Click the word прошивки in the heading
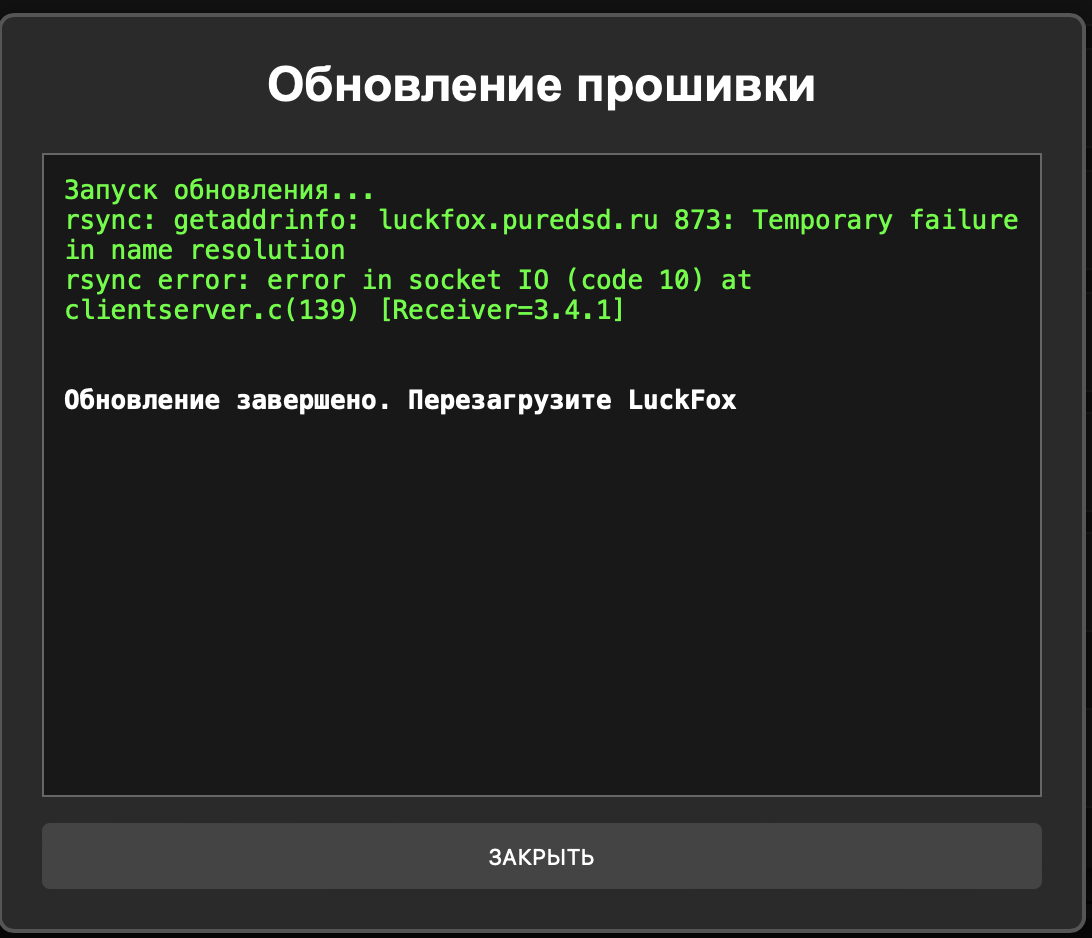1092x938 pixels. point(696,86)
